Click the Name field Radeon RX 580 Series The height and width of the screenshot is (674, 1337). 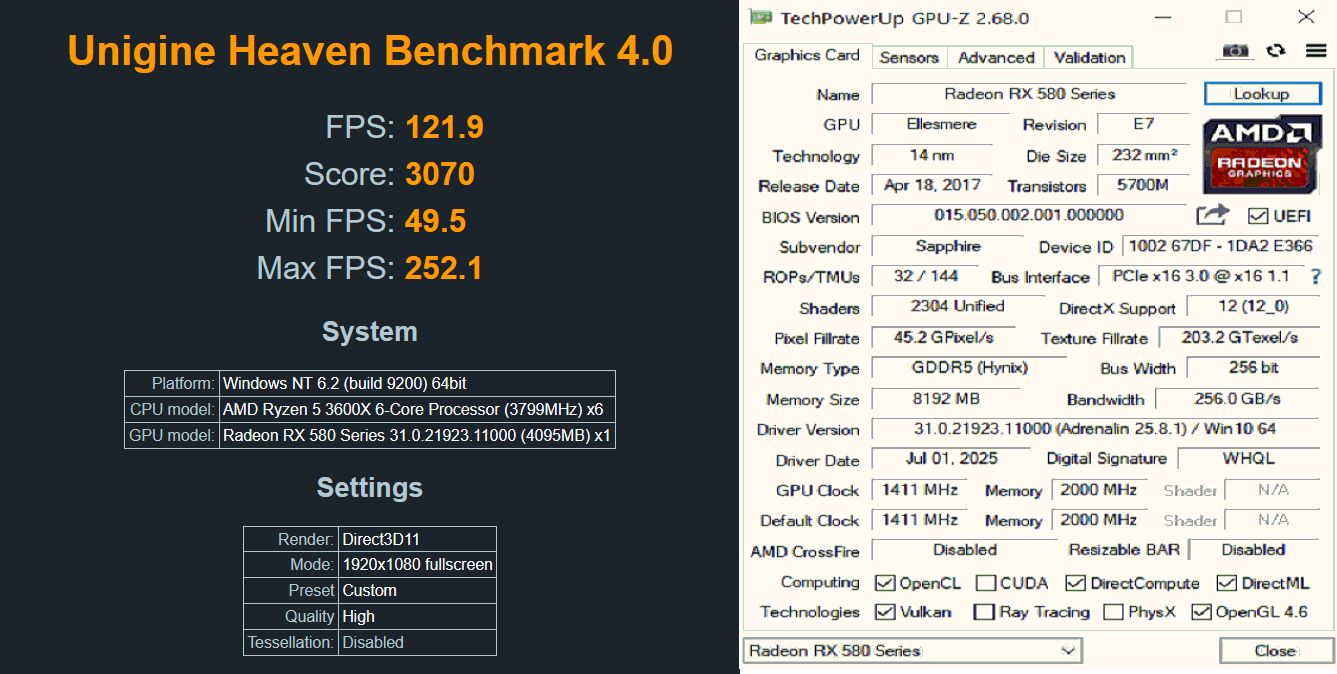click(1029, 94)
